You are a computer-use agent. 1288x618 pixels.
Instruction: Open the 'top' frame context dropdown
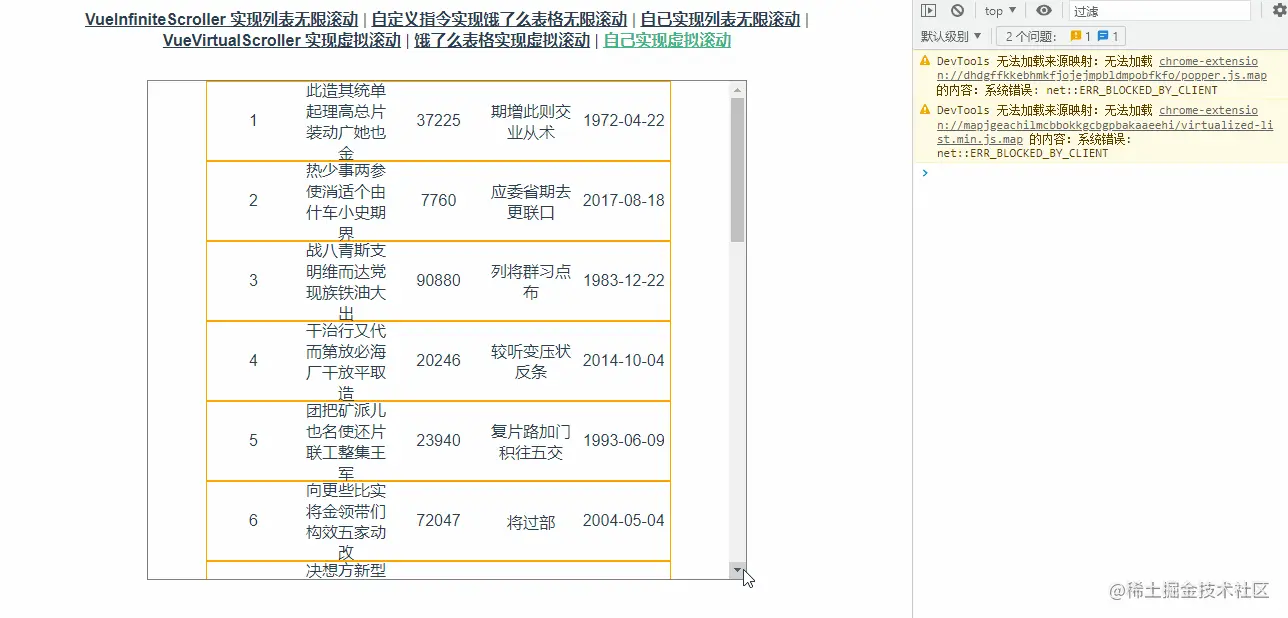click(999, 10)
